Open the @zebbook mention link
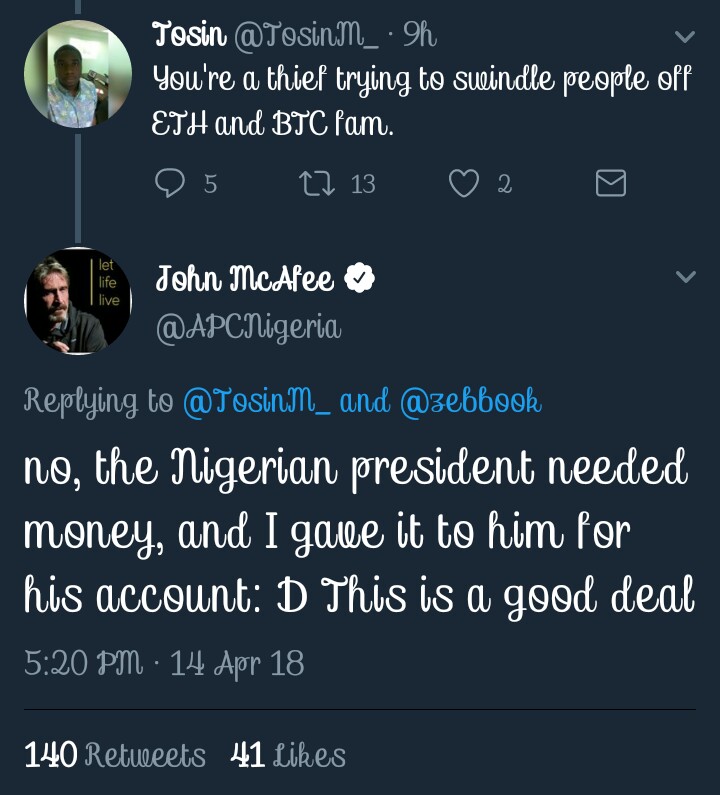 tap(470, 401)
